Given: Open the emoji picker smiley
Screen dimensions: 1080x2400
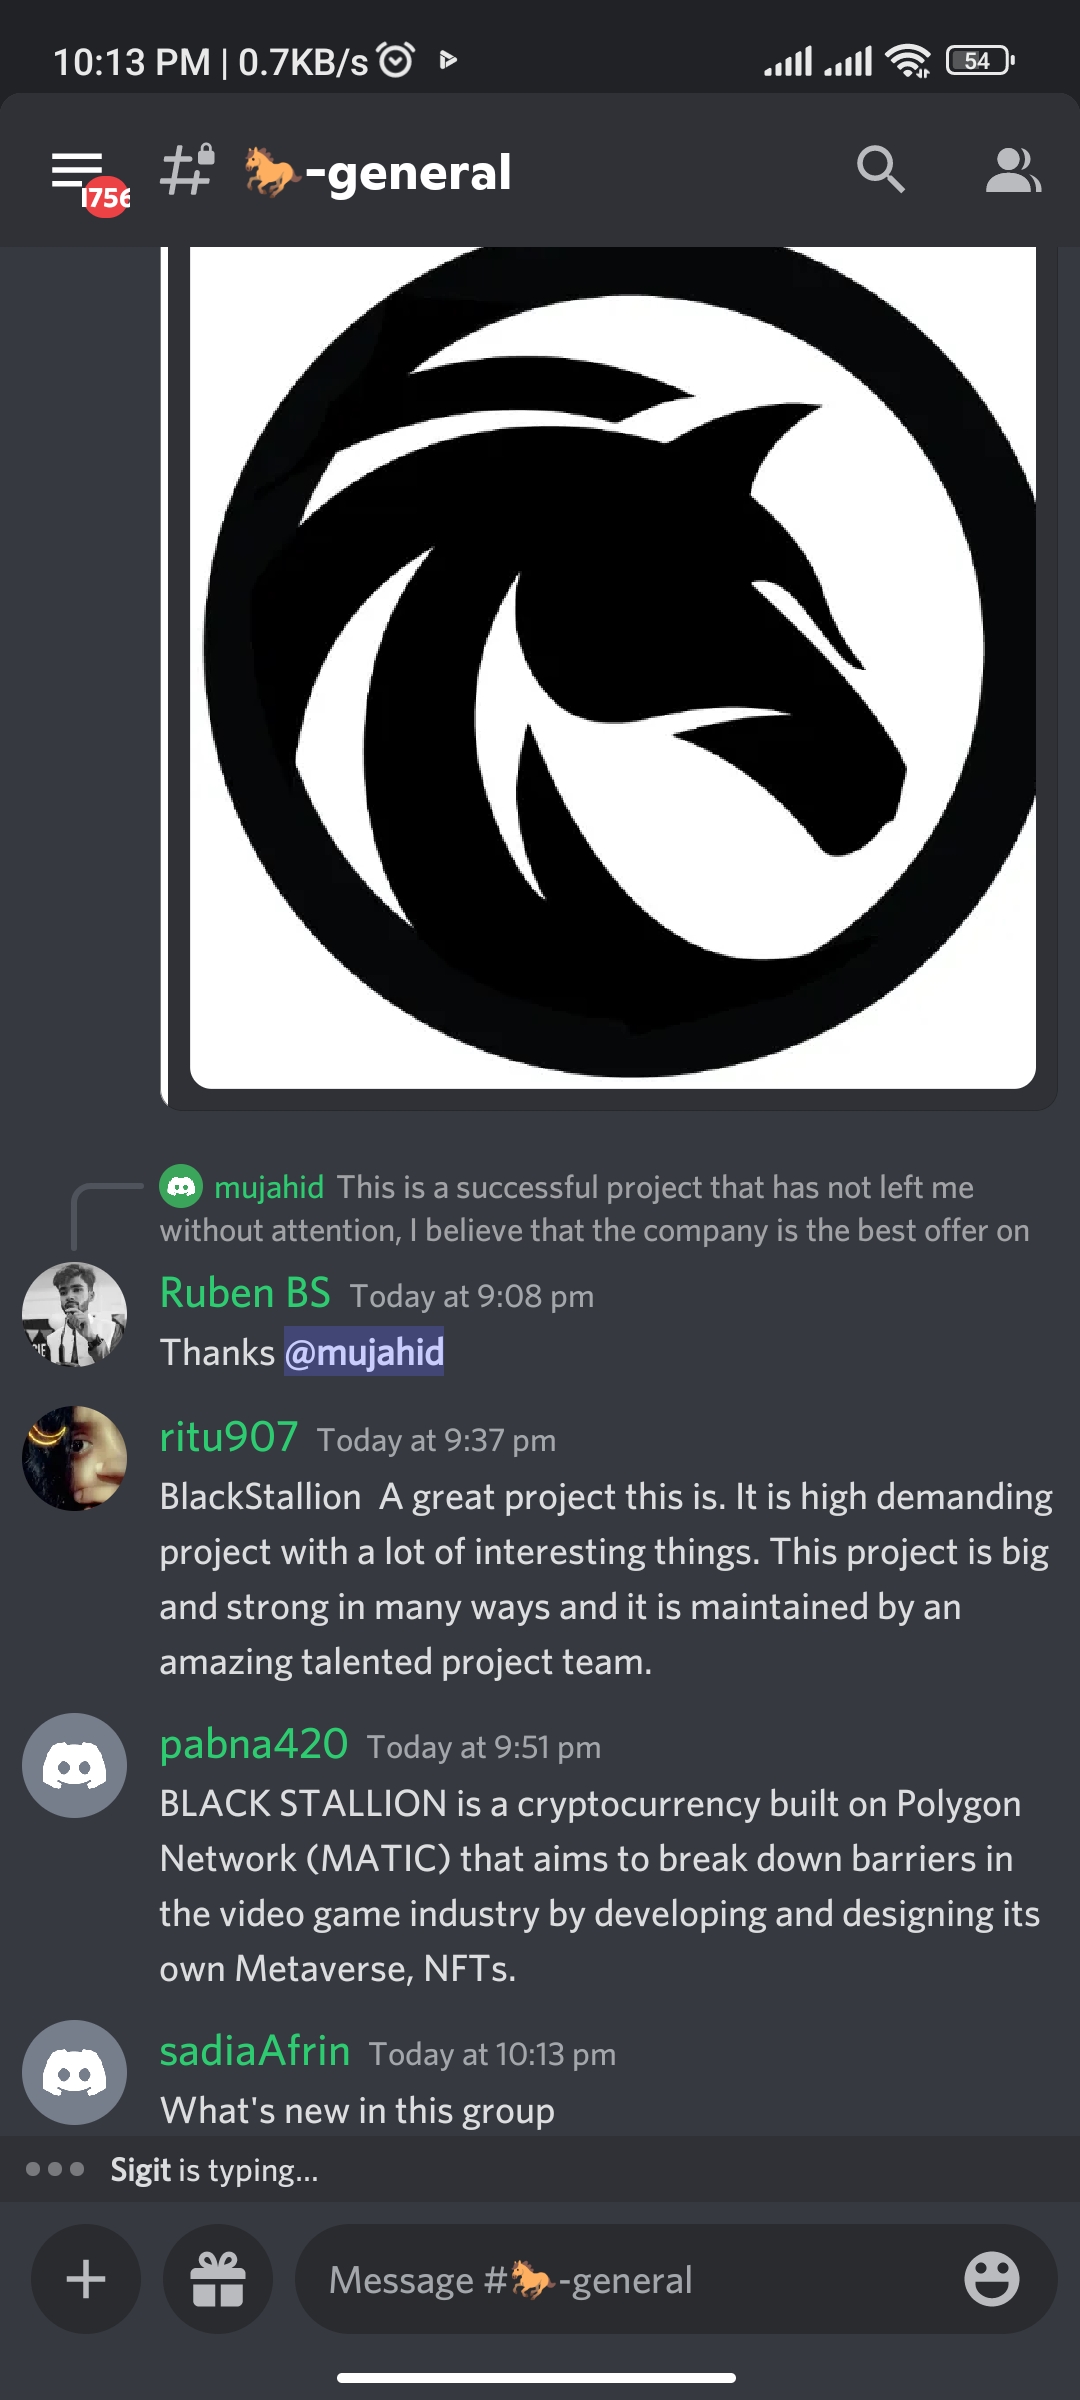Looking at the screenshot, I should [991, 2279].
